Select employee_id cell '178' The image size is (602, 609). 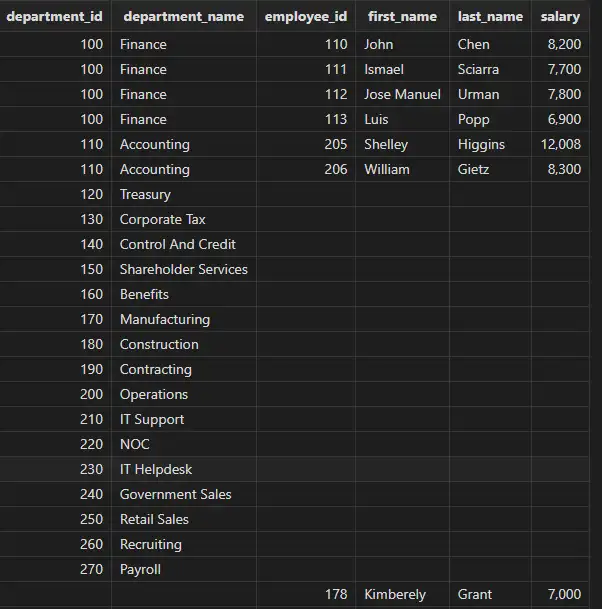tap(306, 594)
